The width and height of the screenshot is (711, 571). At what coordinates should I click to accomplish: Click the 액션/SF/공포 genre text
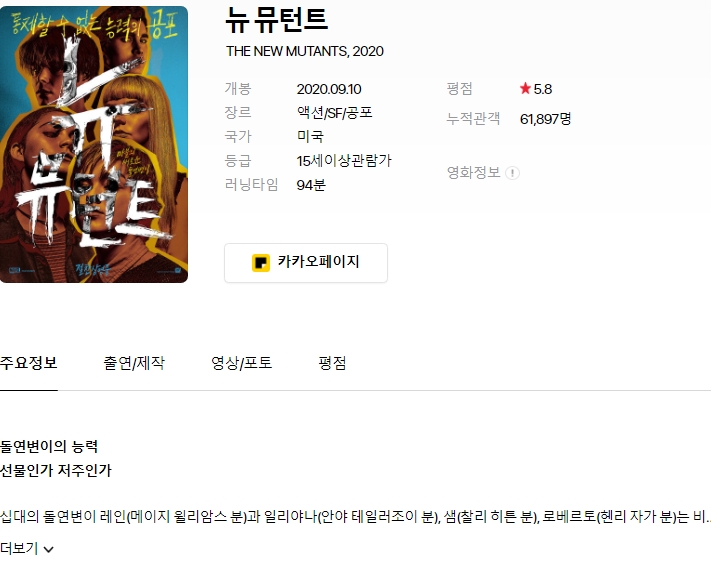click(x=335, y=112)
